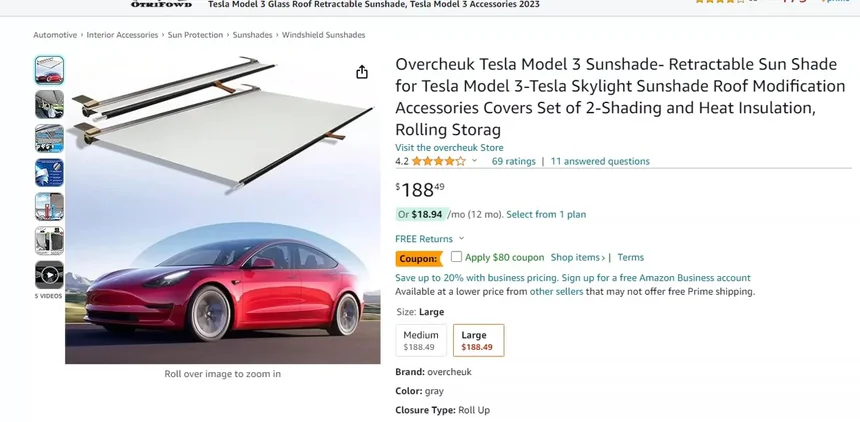Select the fourth blue product thumbnail
Viewport: 860px width, 422px height.
click(49, 172)
